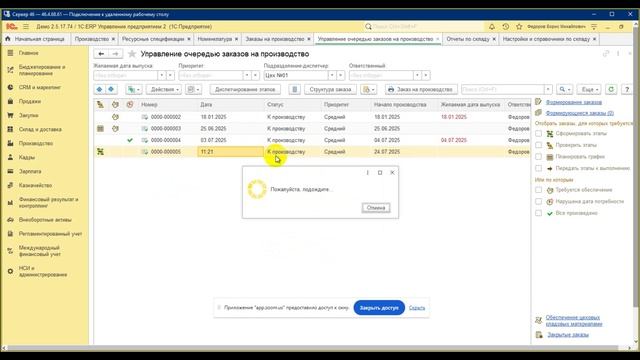This screenshot has height=360, width=640.
Task: Switch to Производство tab
Action: pyautogui.click(x=92, y=39)
